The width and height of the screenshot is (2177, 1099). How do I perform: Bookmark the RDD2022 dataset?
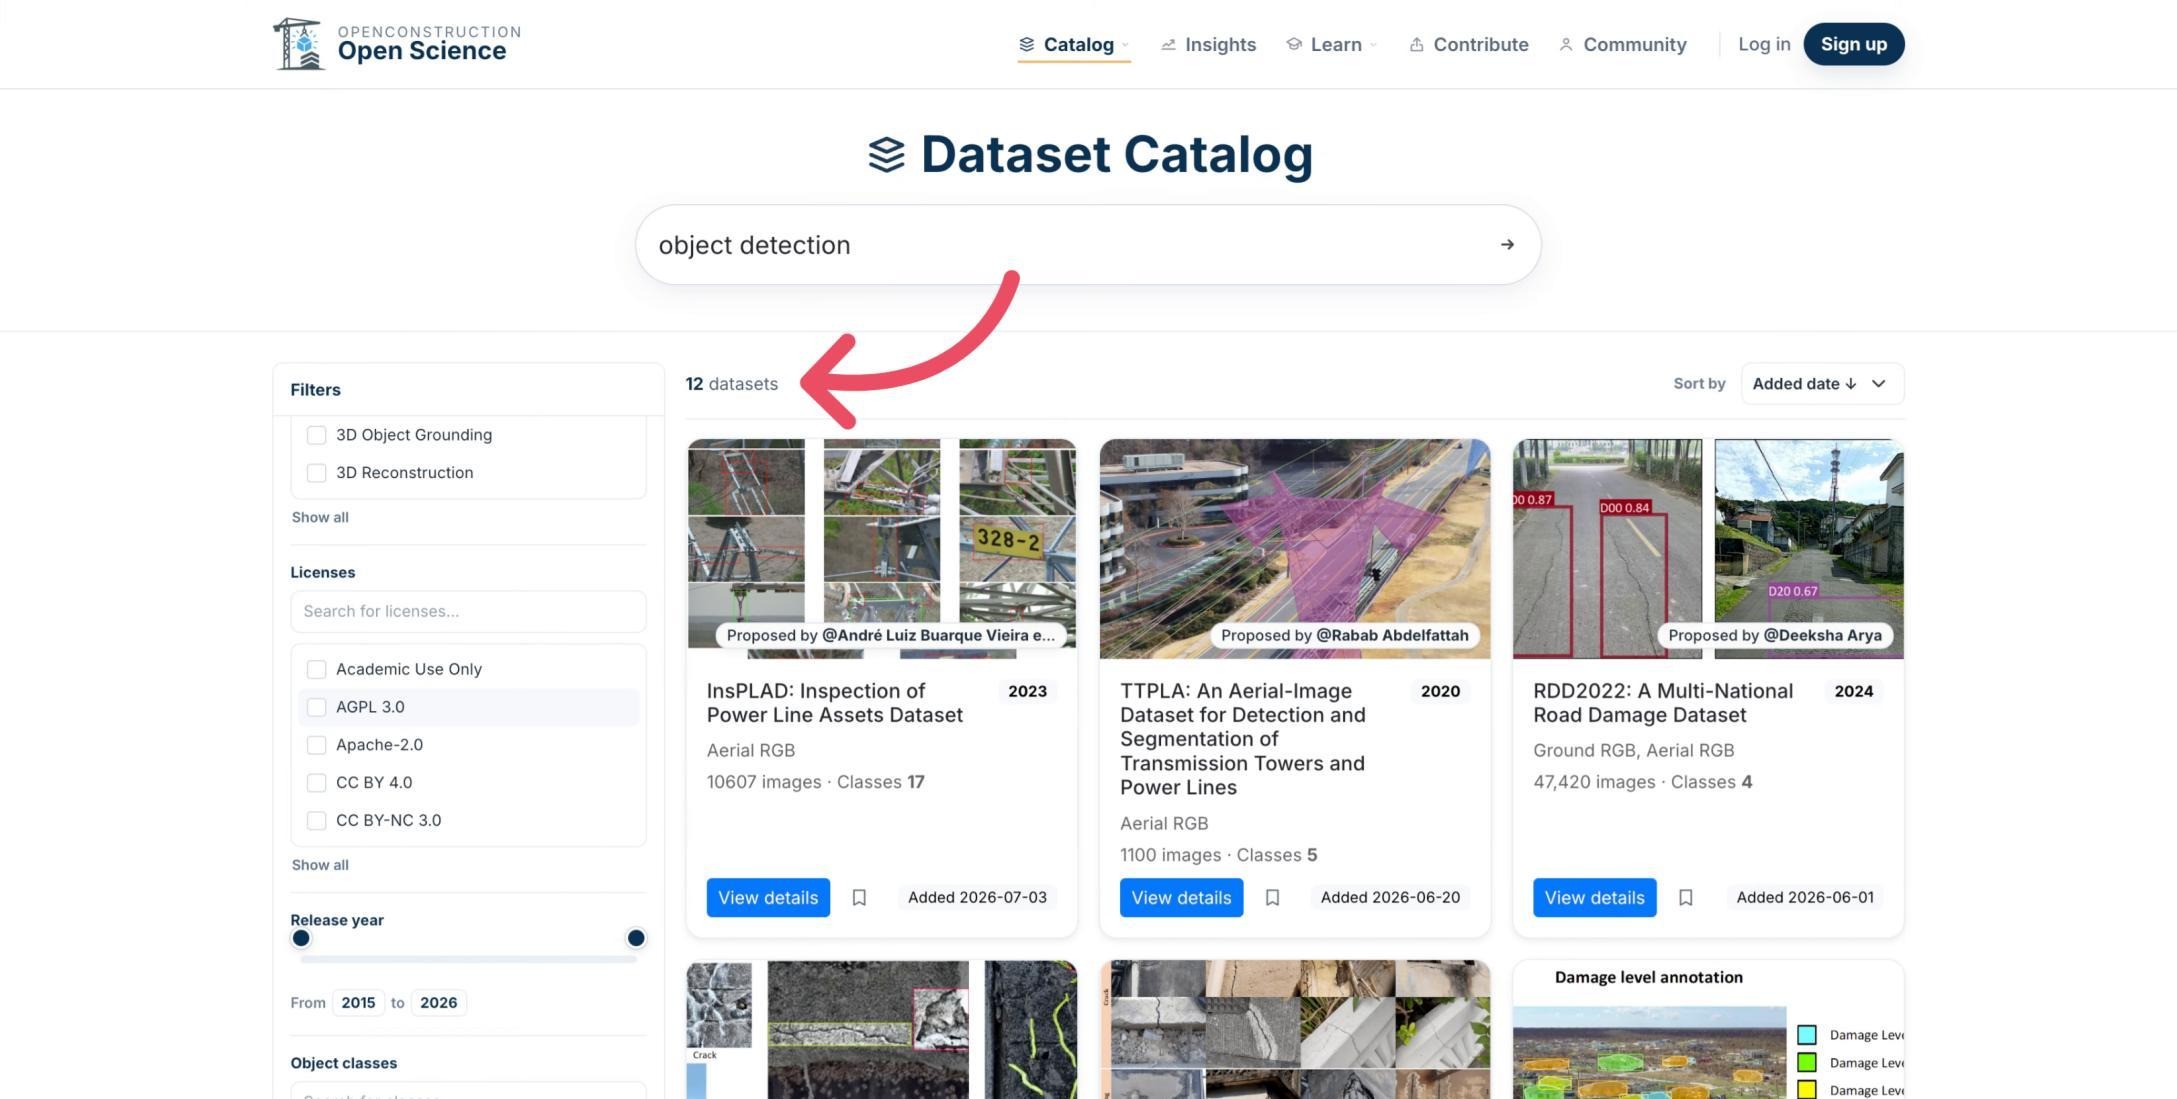[x=1685, y=898]
